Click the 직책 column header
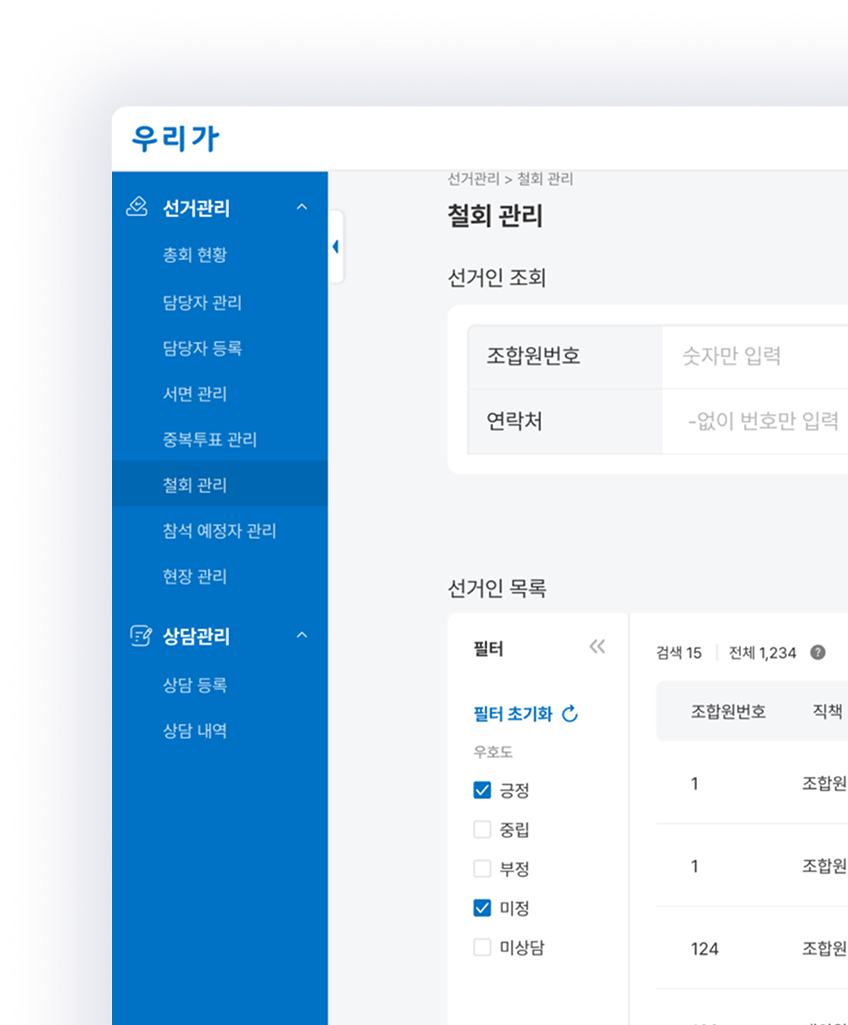 pos(827,711)
